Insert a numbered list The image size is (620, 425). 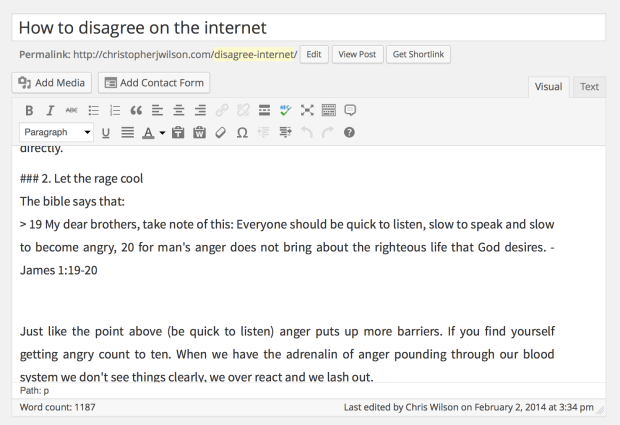coord(115,110)
